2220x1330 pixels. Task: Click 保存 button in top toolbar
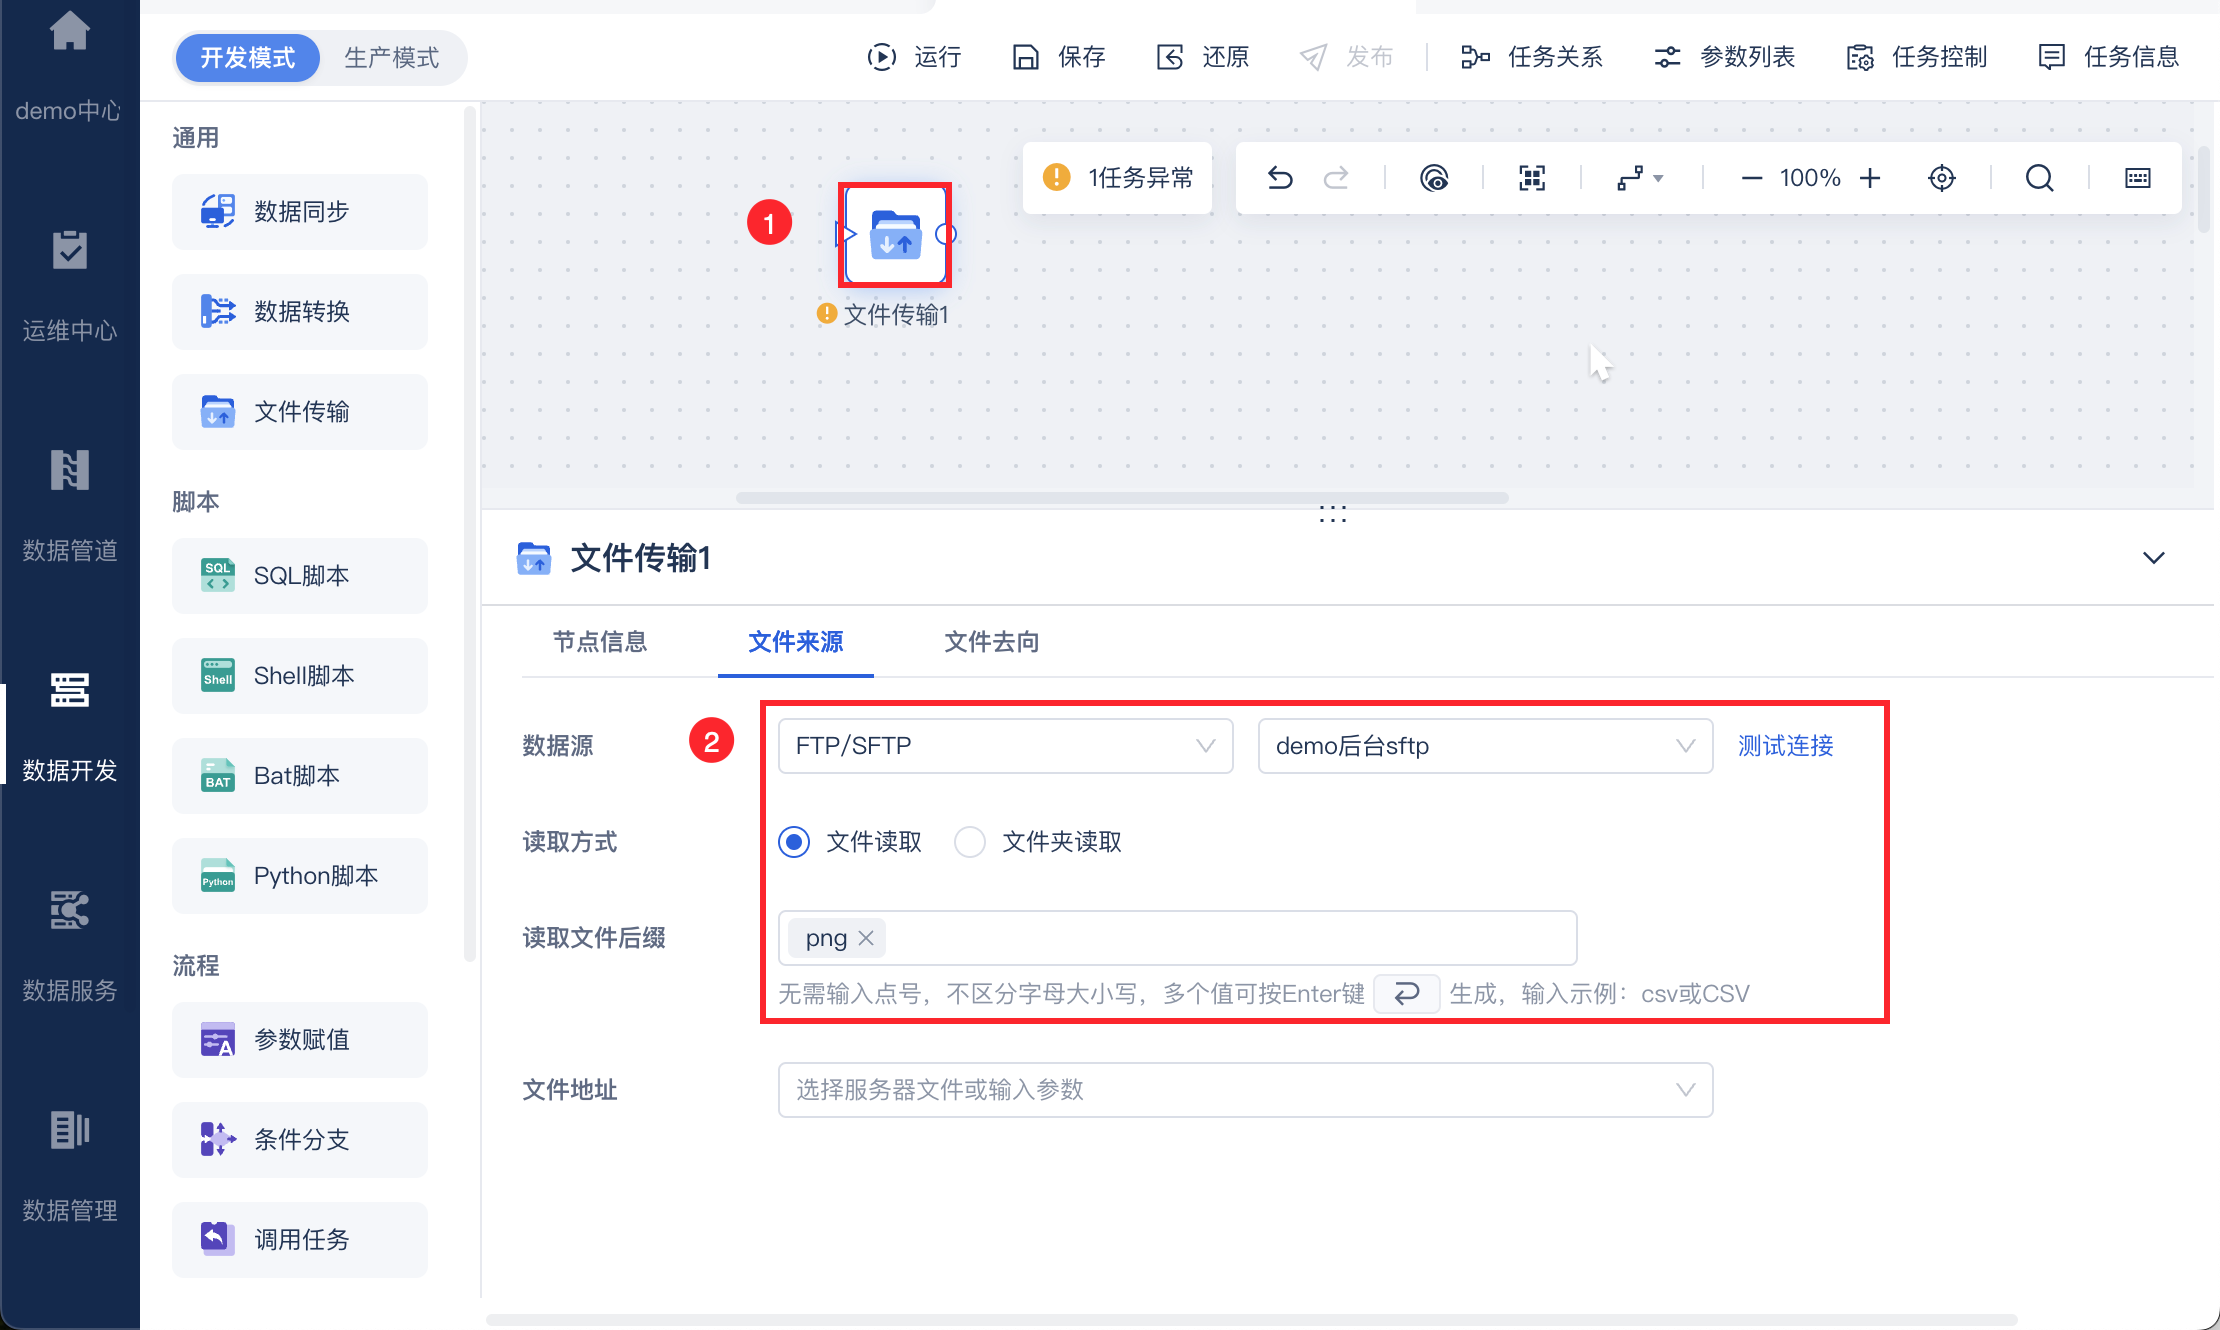point(1060,57)
